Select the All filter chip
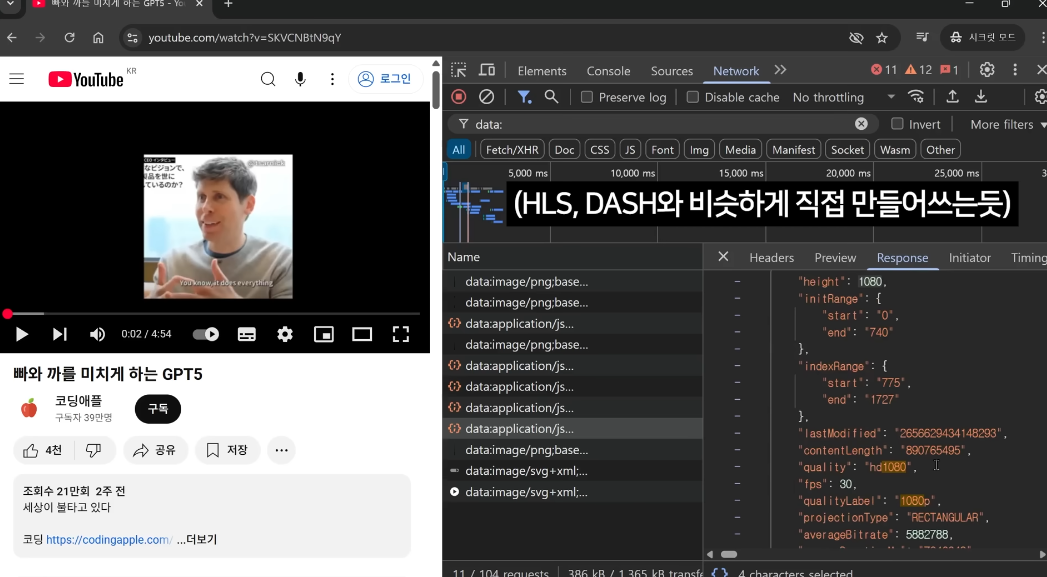Image resolution: width=1047 pixels, height=577 pixels. 459,150
